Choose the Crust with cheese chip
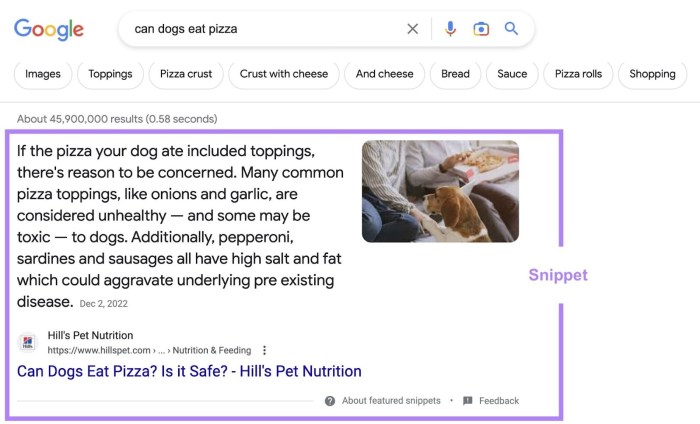Image resolution: width=700 pixels, height=424 pixels. [x=284, y=74]
